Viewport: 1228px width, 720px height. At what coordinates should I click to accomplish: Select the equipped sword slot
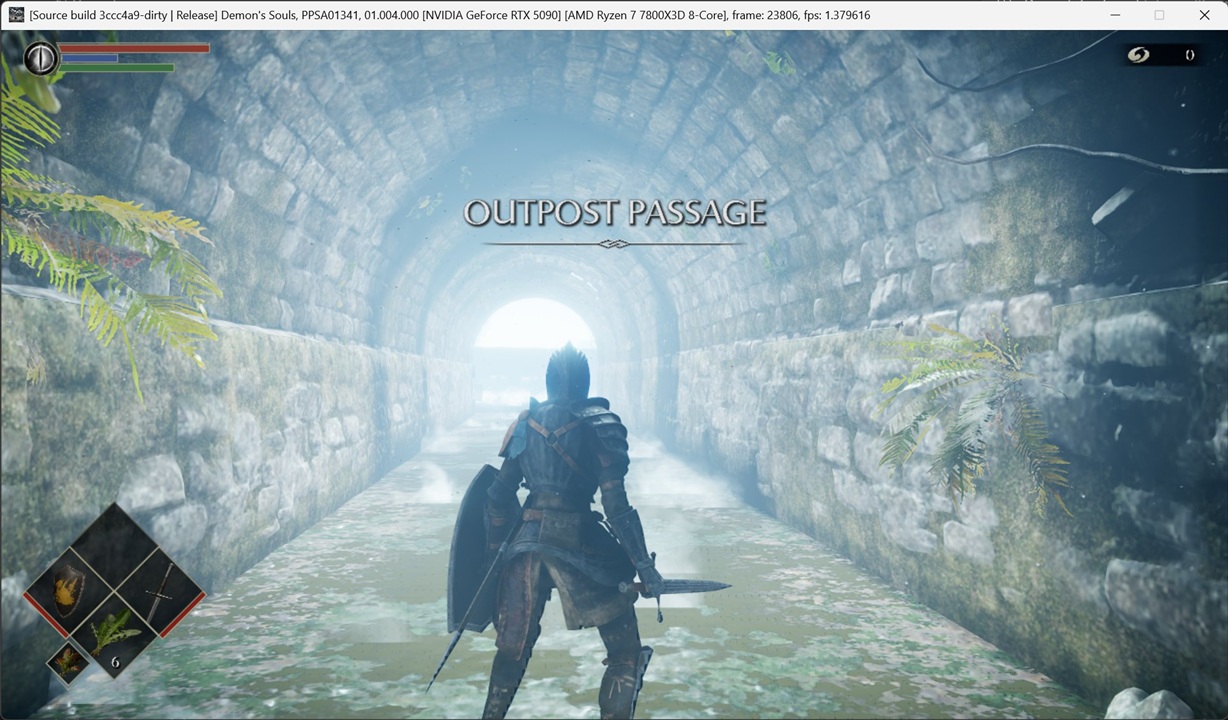tap(160, 594)
